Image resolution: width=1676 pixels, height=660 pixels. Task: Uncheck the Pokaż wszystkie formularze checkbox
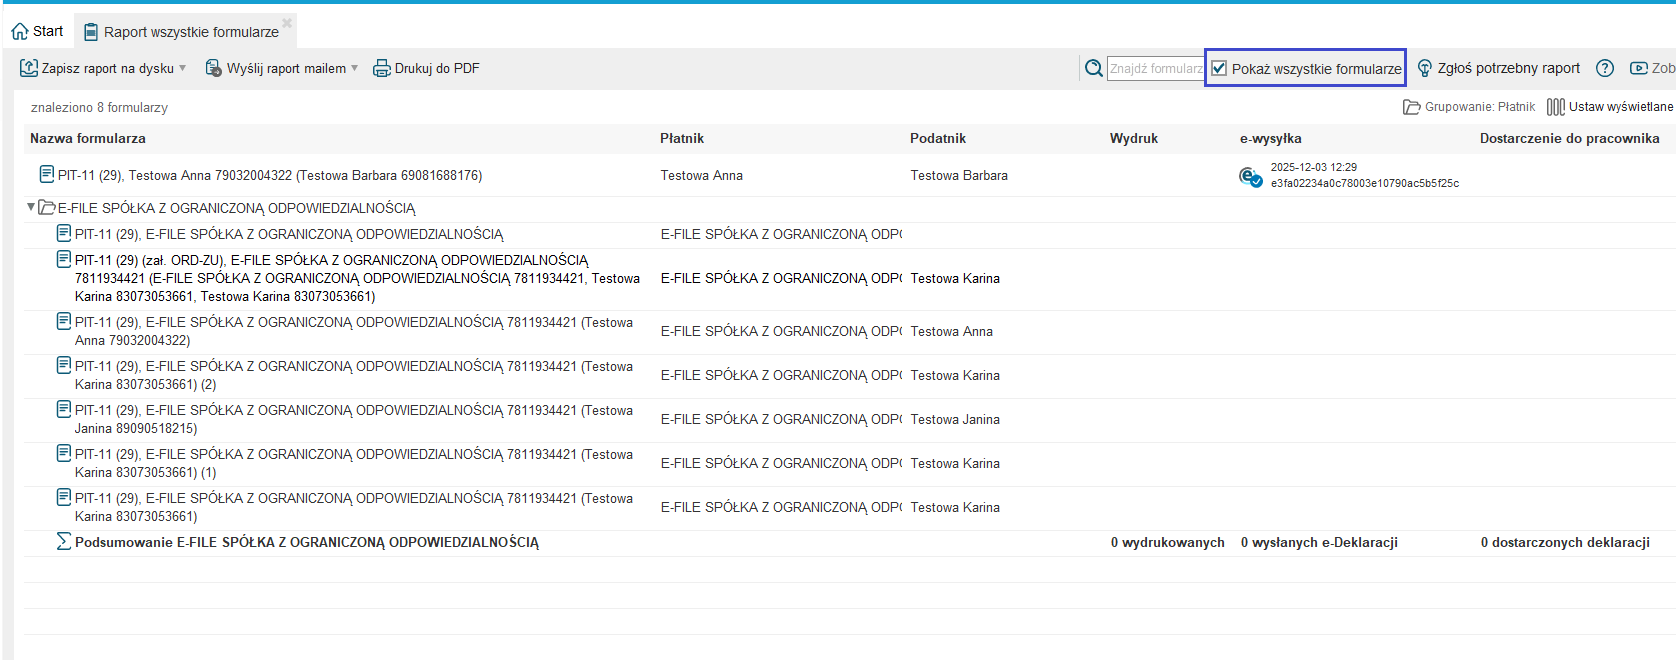pos(1219,68)
